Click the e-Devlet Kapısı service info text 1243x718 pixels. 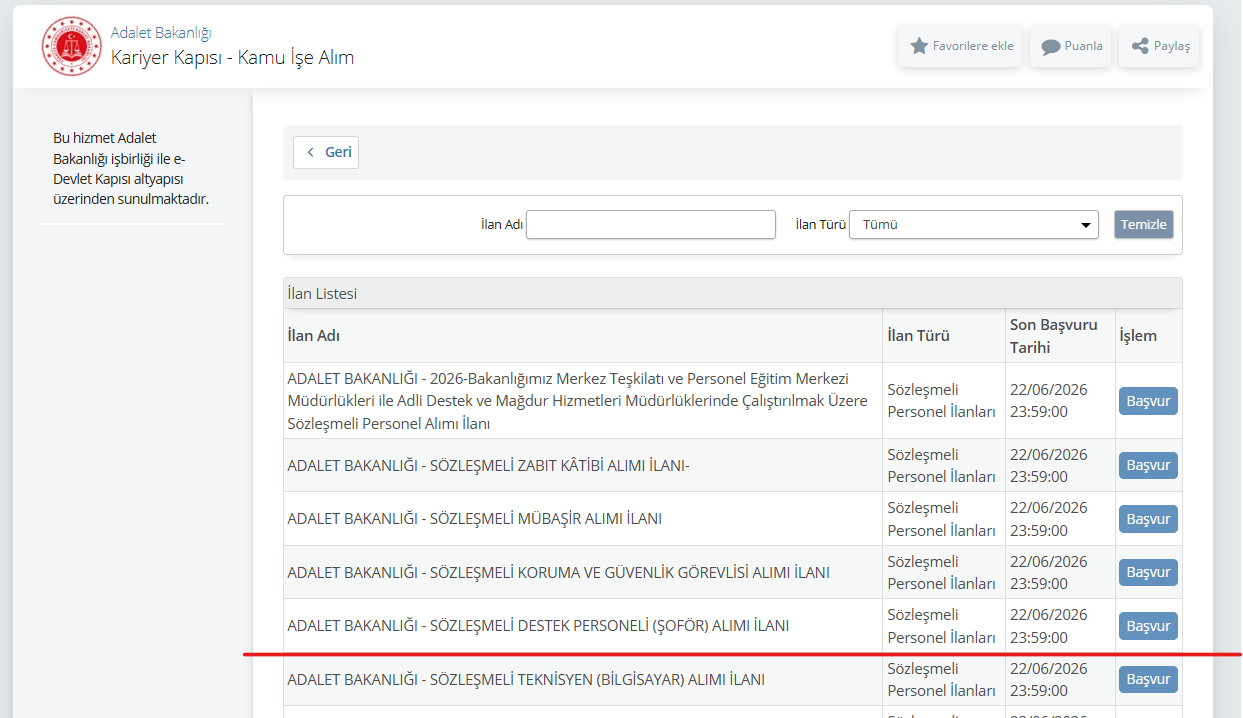(131, 168)
